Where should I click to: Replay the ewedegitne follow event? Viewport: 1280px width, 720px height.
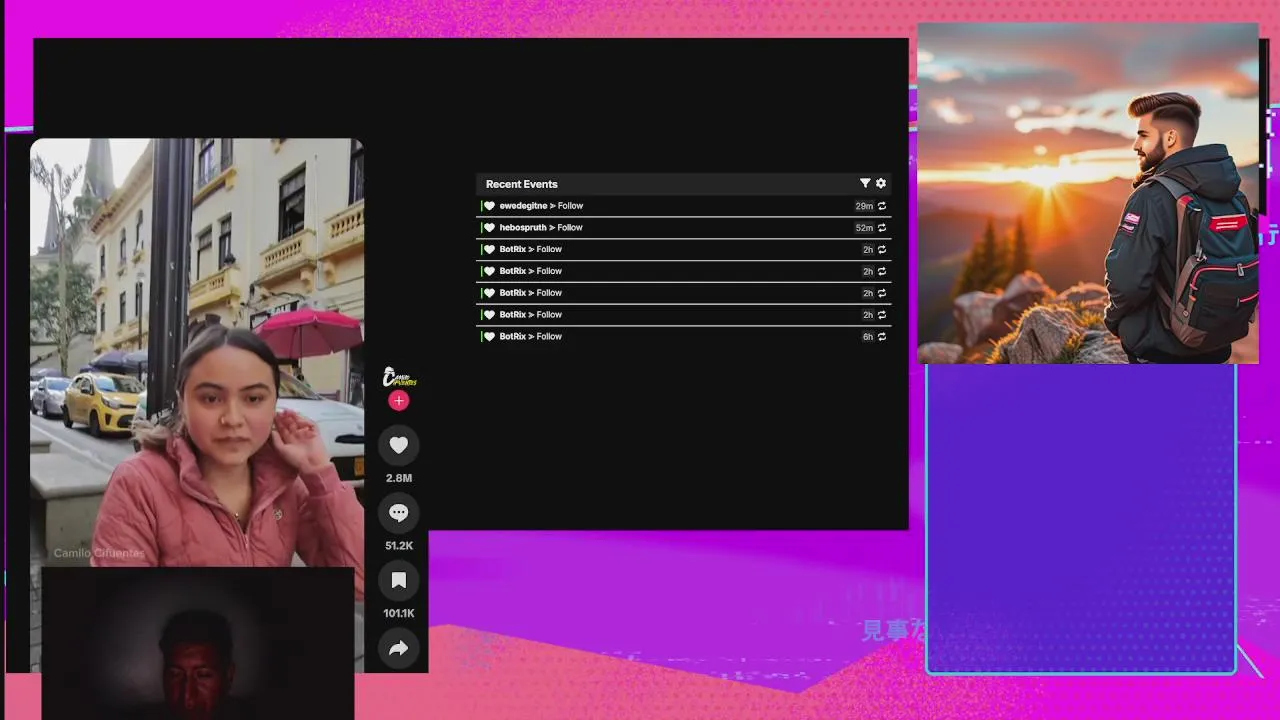tap(882, 206)
